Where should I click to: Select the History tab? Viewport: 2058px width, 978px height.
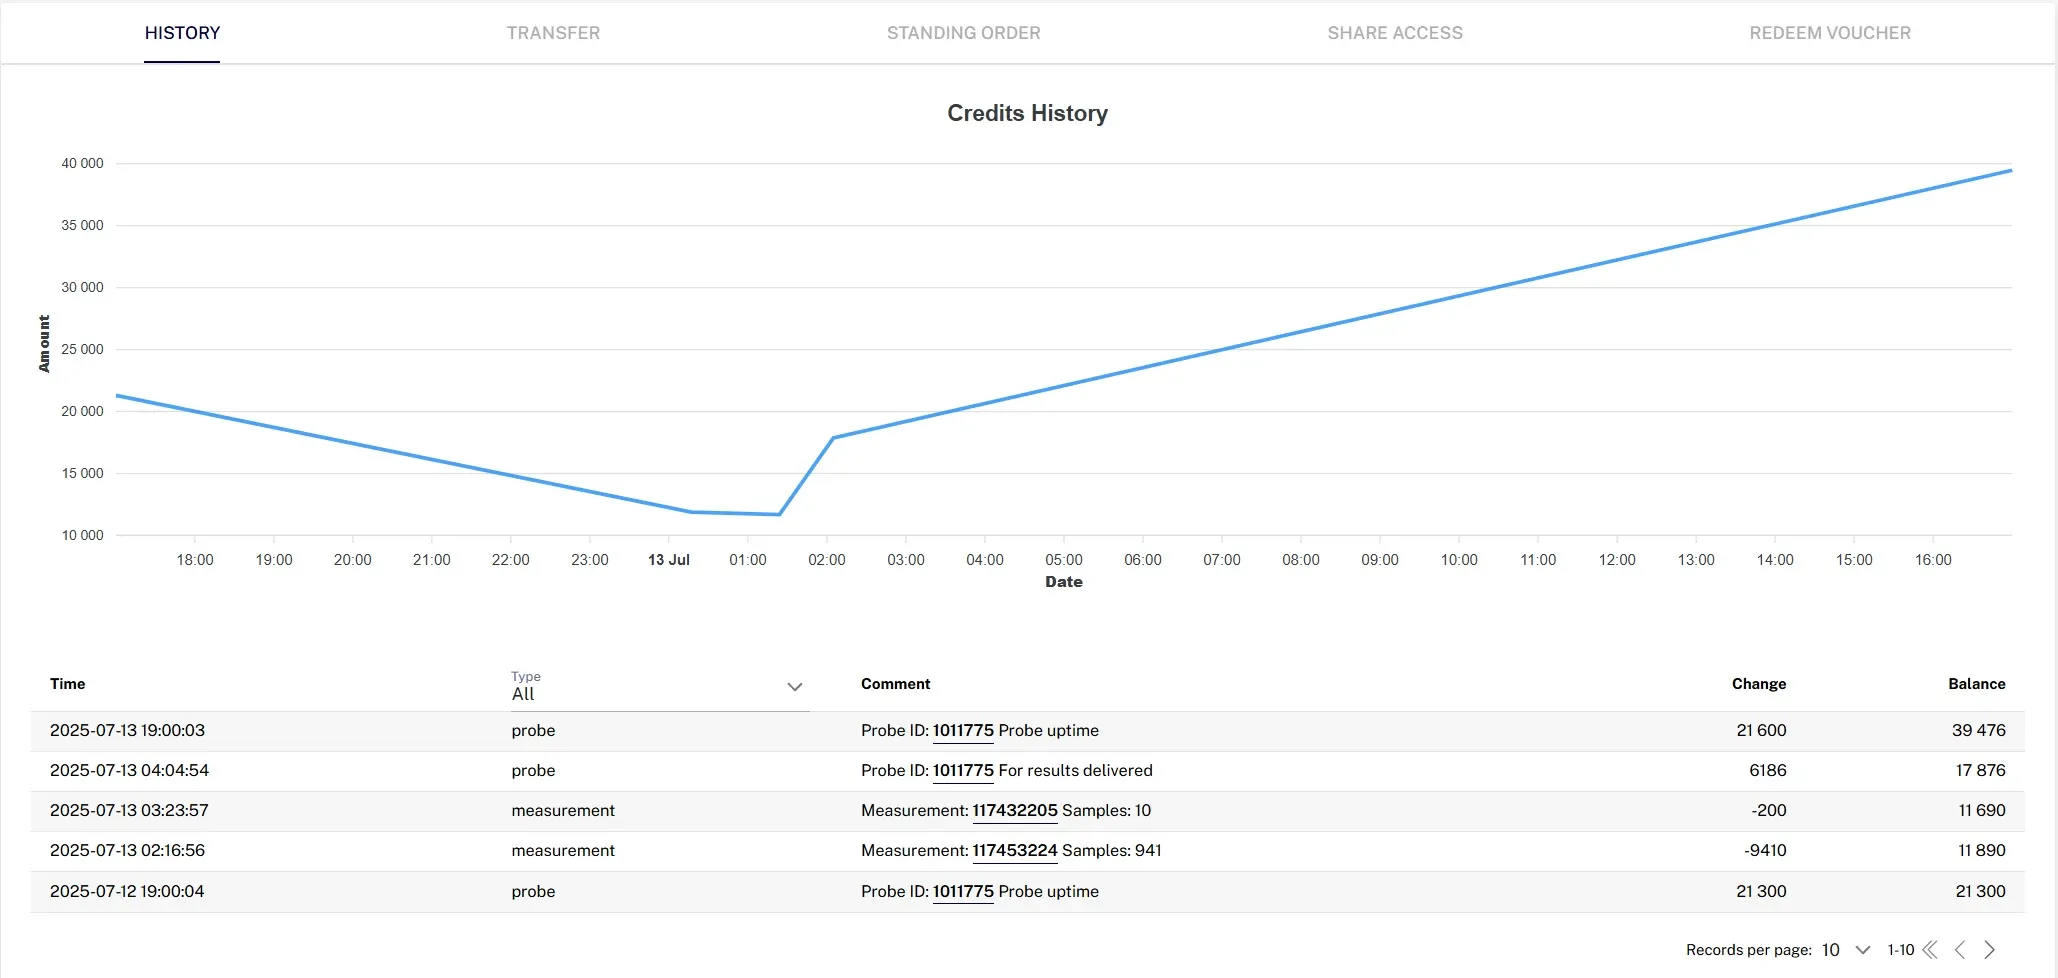(182, 33)
